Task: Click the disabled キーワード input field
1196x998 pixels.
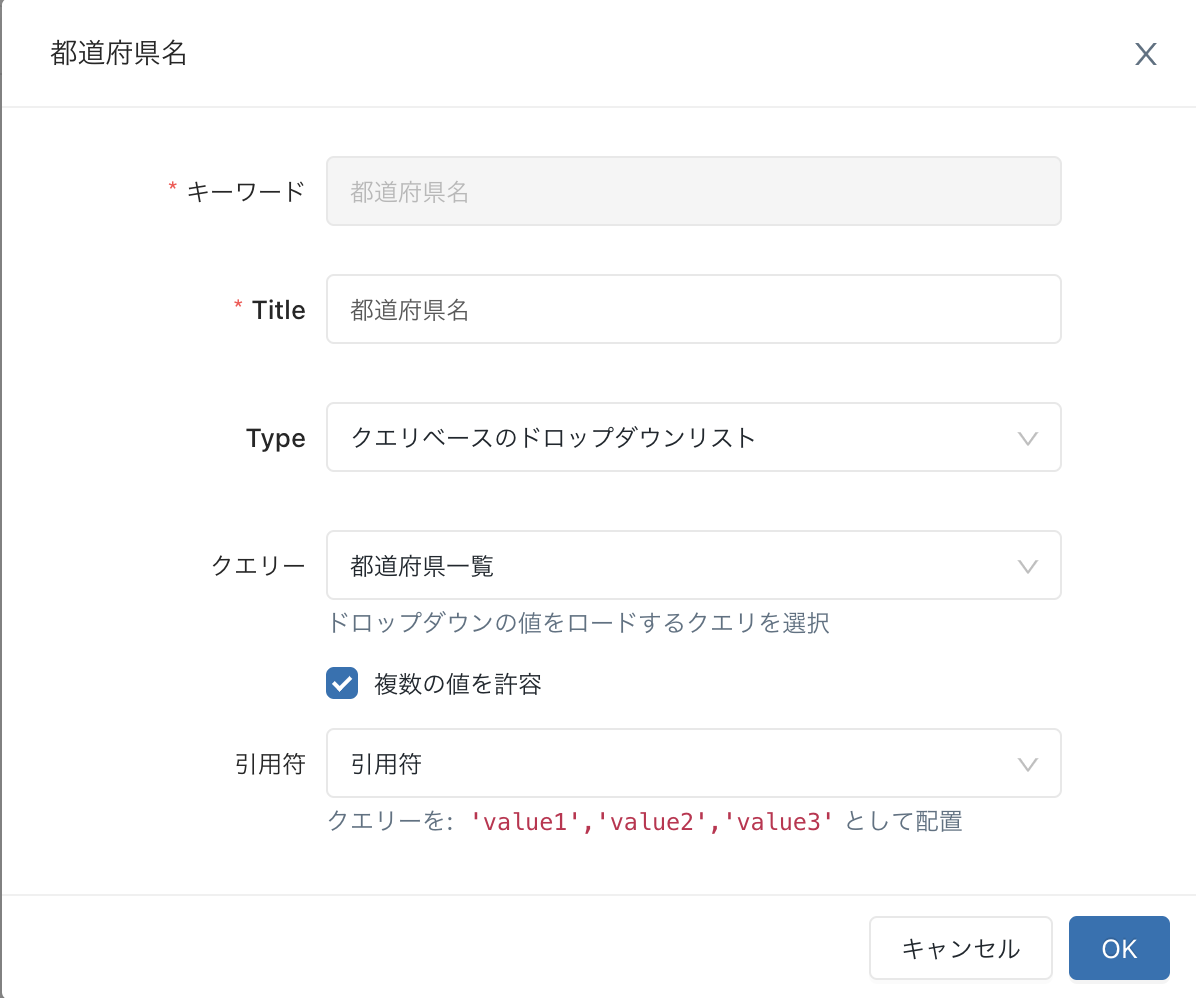Action: point(692,191)
